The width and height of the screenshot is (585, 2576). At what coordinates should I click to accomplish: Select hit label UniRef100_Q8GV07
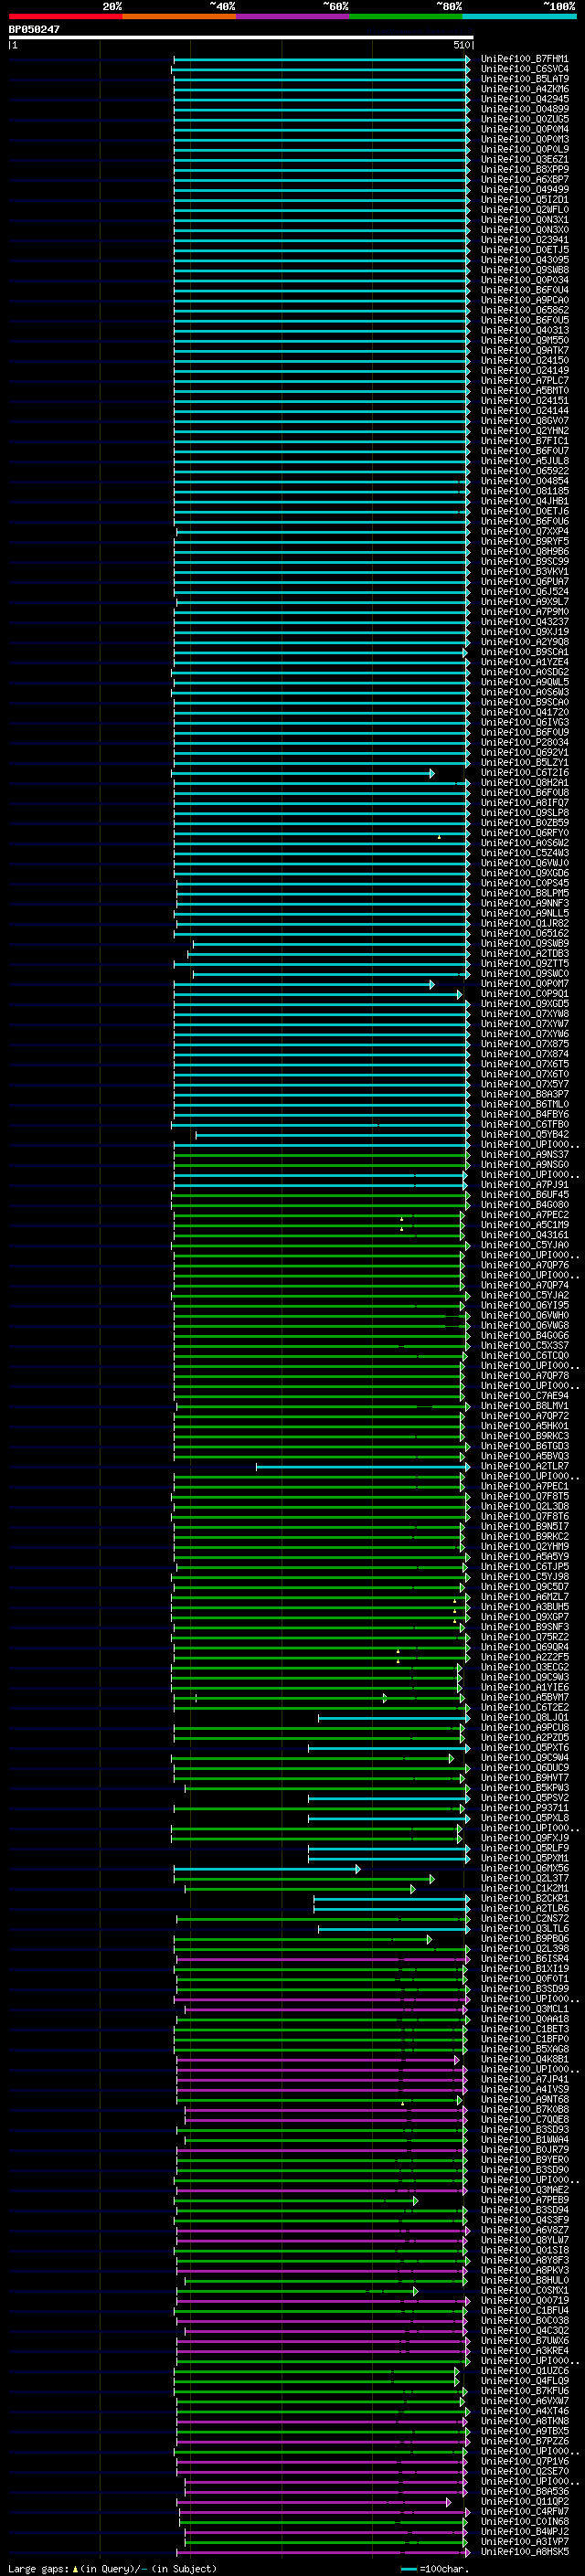pyautogui.click(x=524, y=421)
